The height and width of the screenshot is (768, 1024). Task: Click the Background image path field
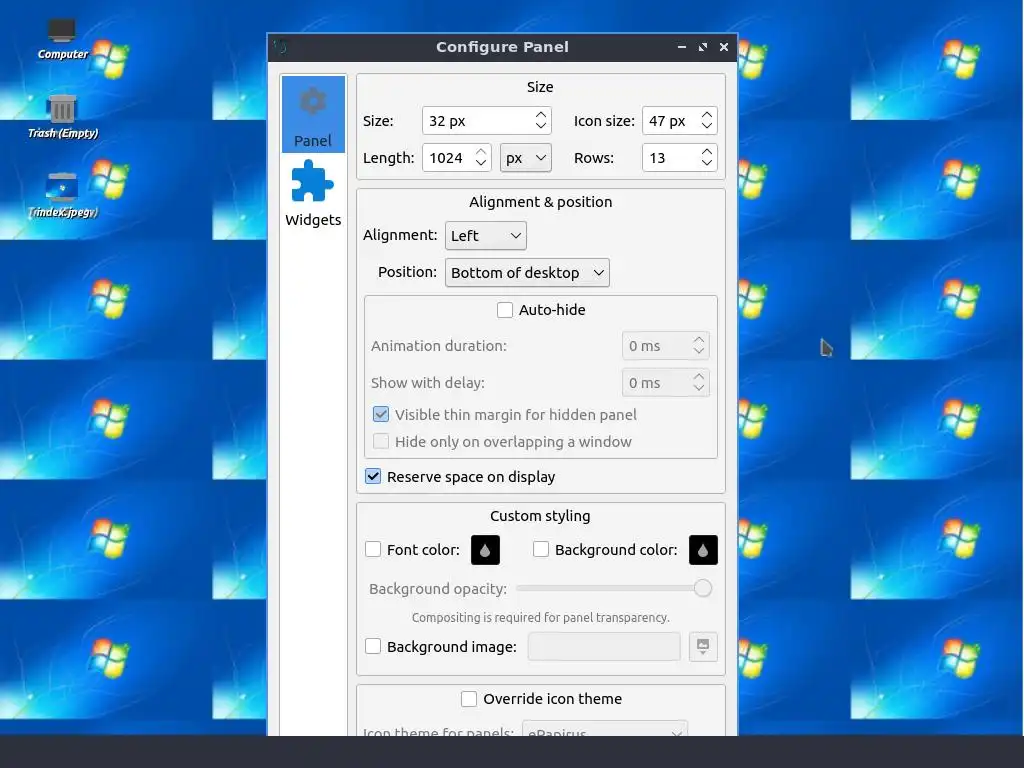click(x=604, y=647)
